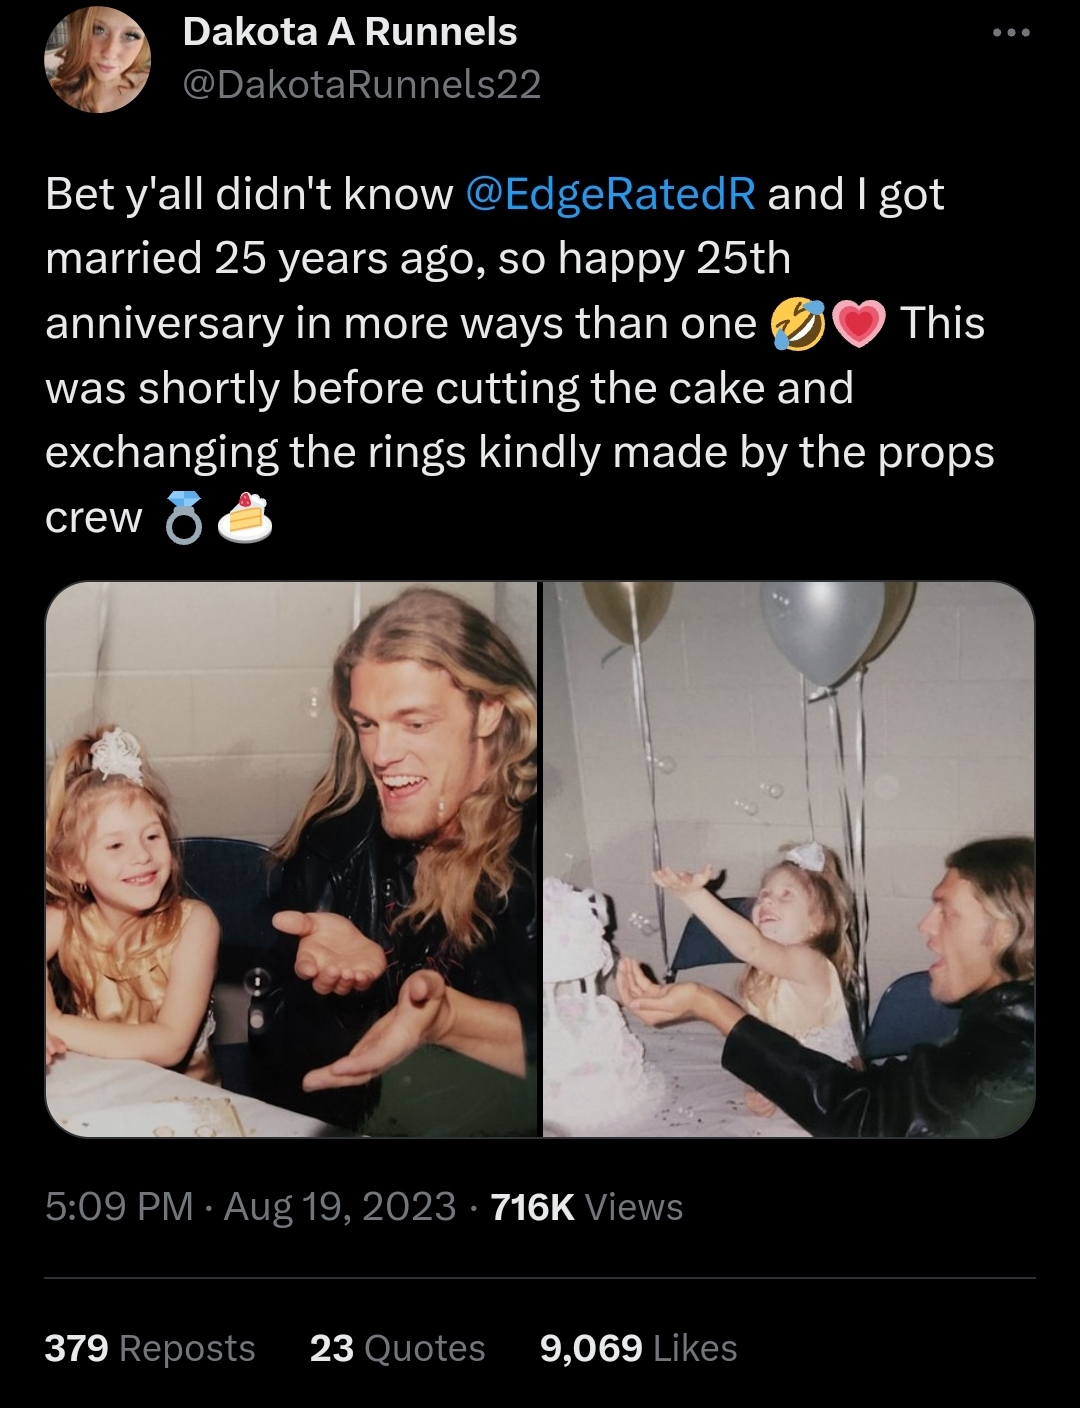Click the 5:09 PM timestamp
The width and height of the screenshot is (1080, 1408).
tap(118, 1207)
